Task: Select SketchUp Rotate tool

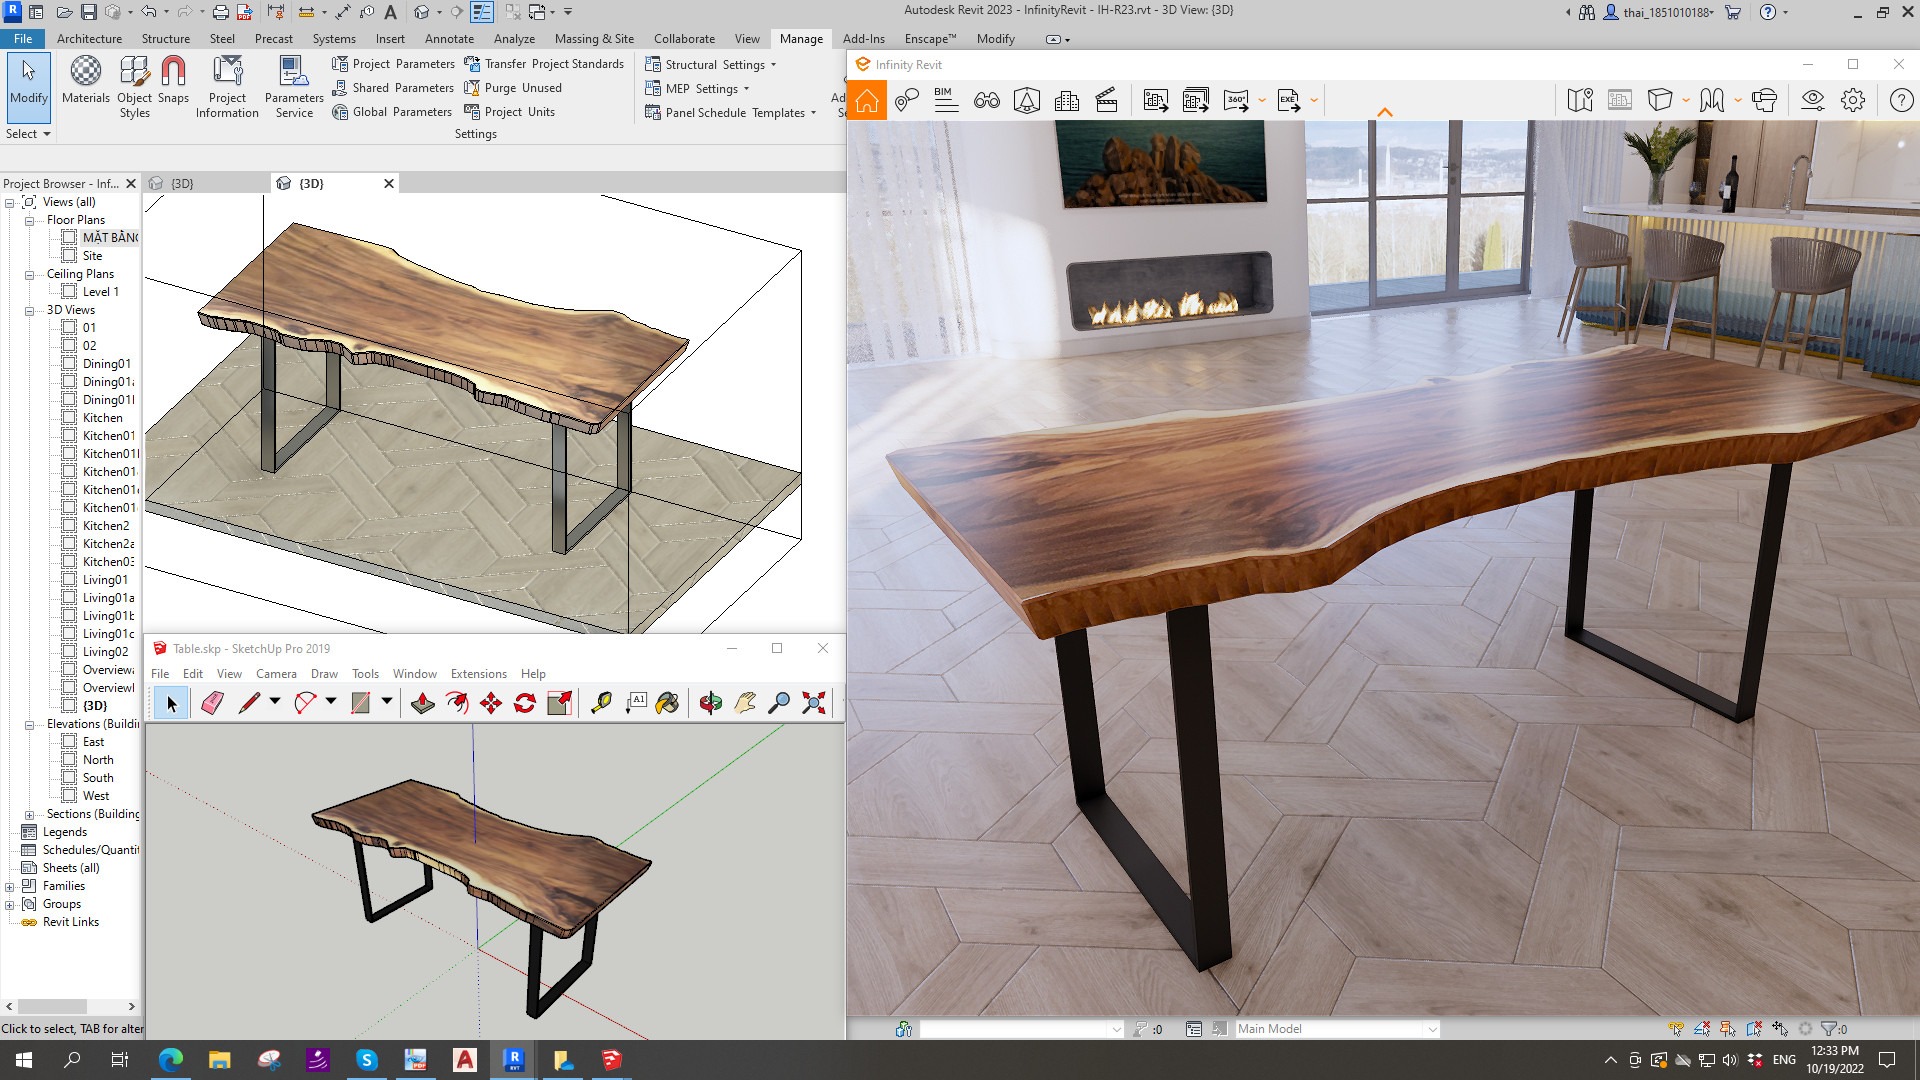Action: 525,703
